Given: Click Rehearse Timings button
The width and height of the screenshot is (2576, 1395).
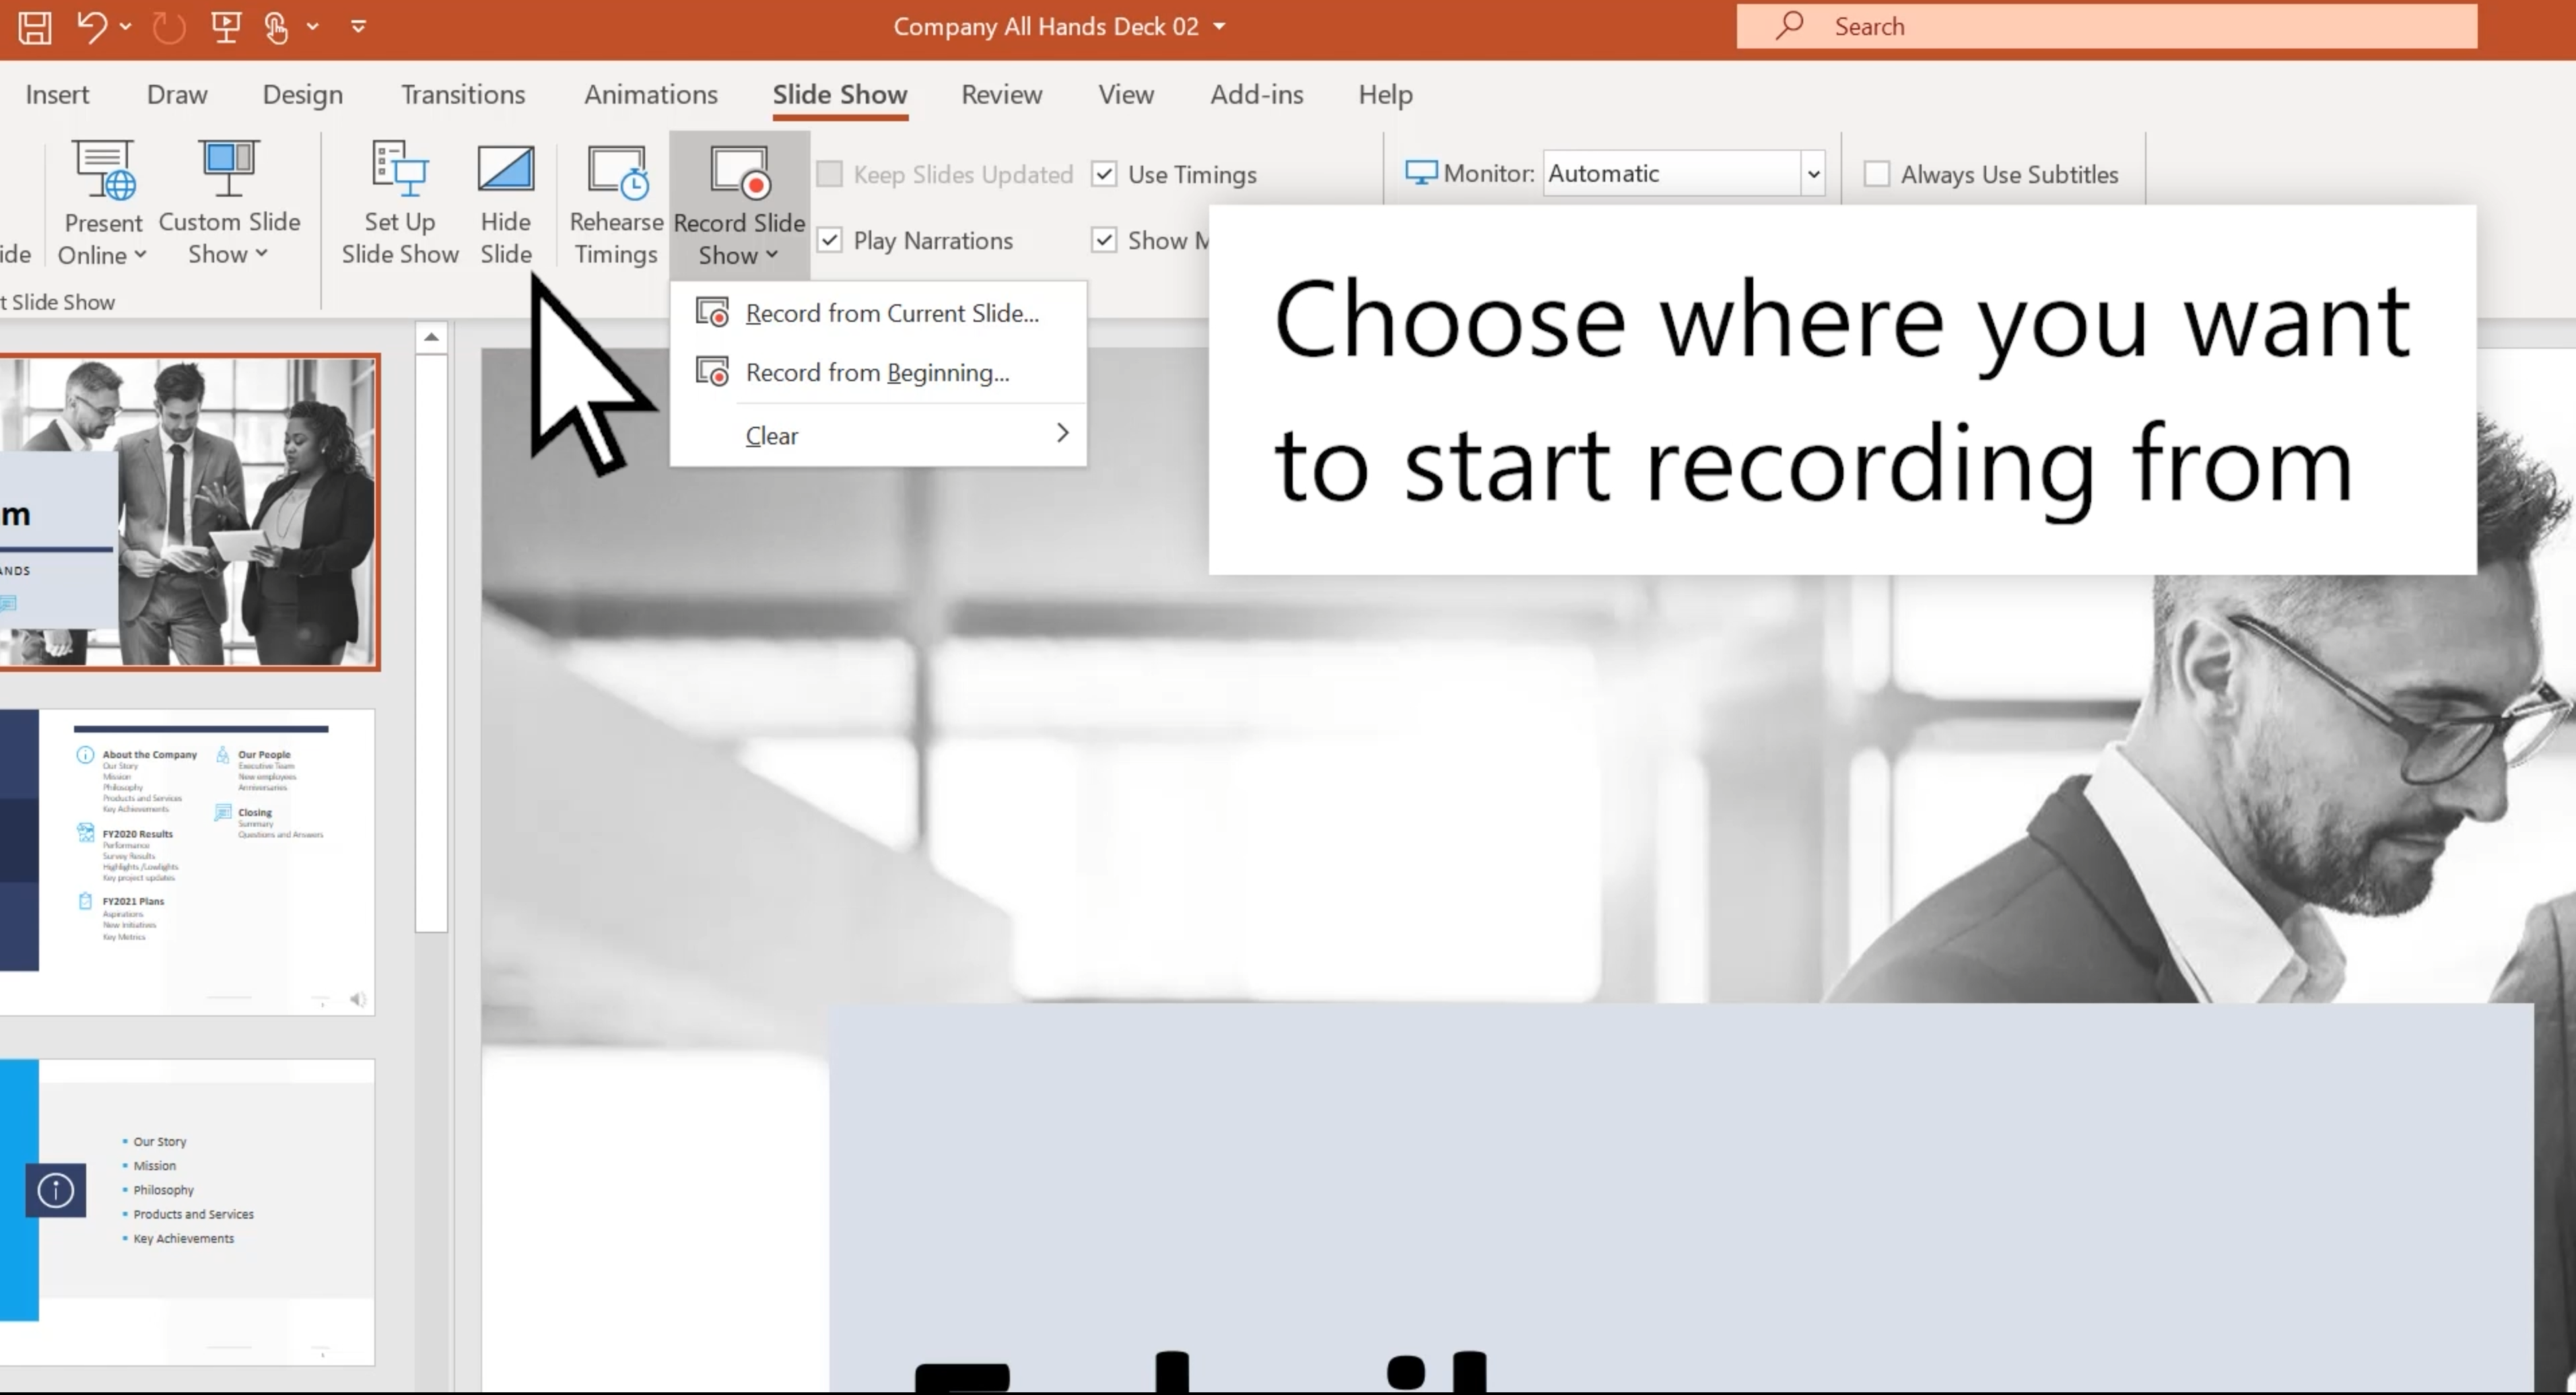Looking at the screenshot, I should (x=616, y=203).
